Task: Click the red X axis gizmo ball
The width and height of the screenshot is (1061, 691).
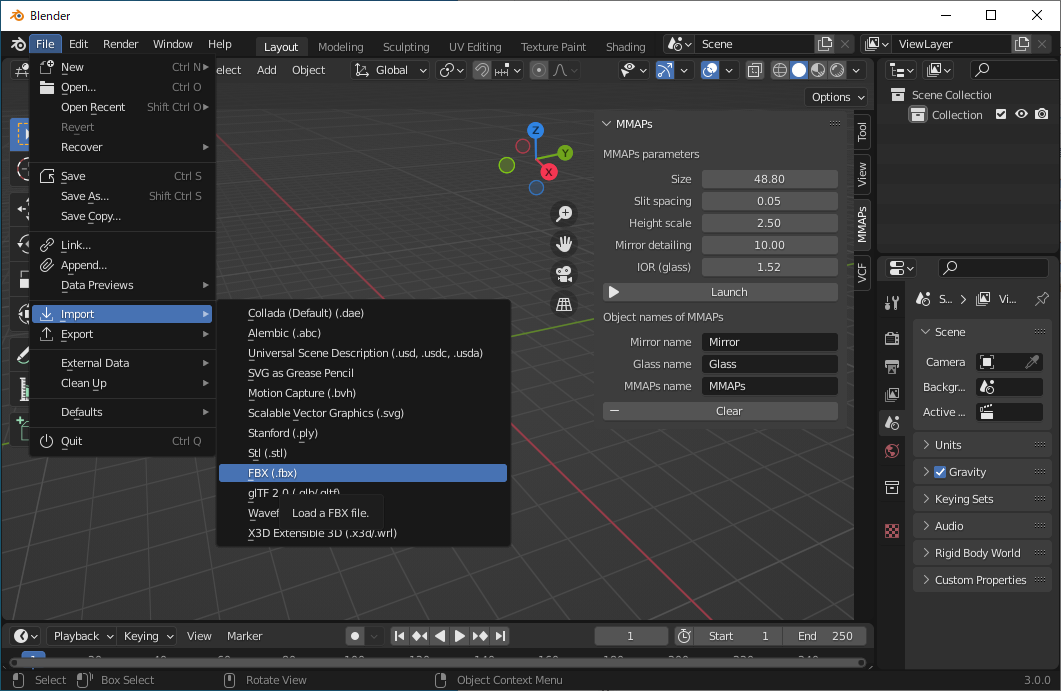Action: pos(549,172)
